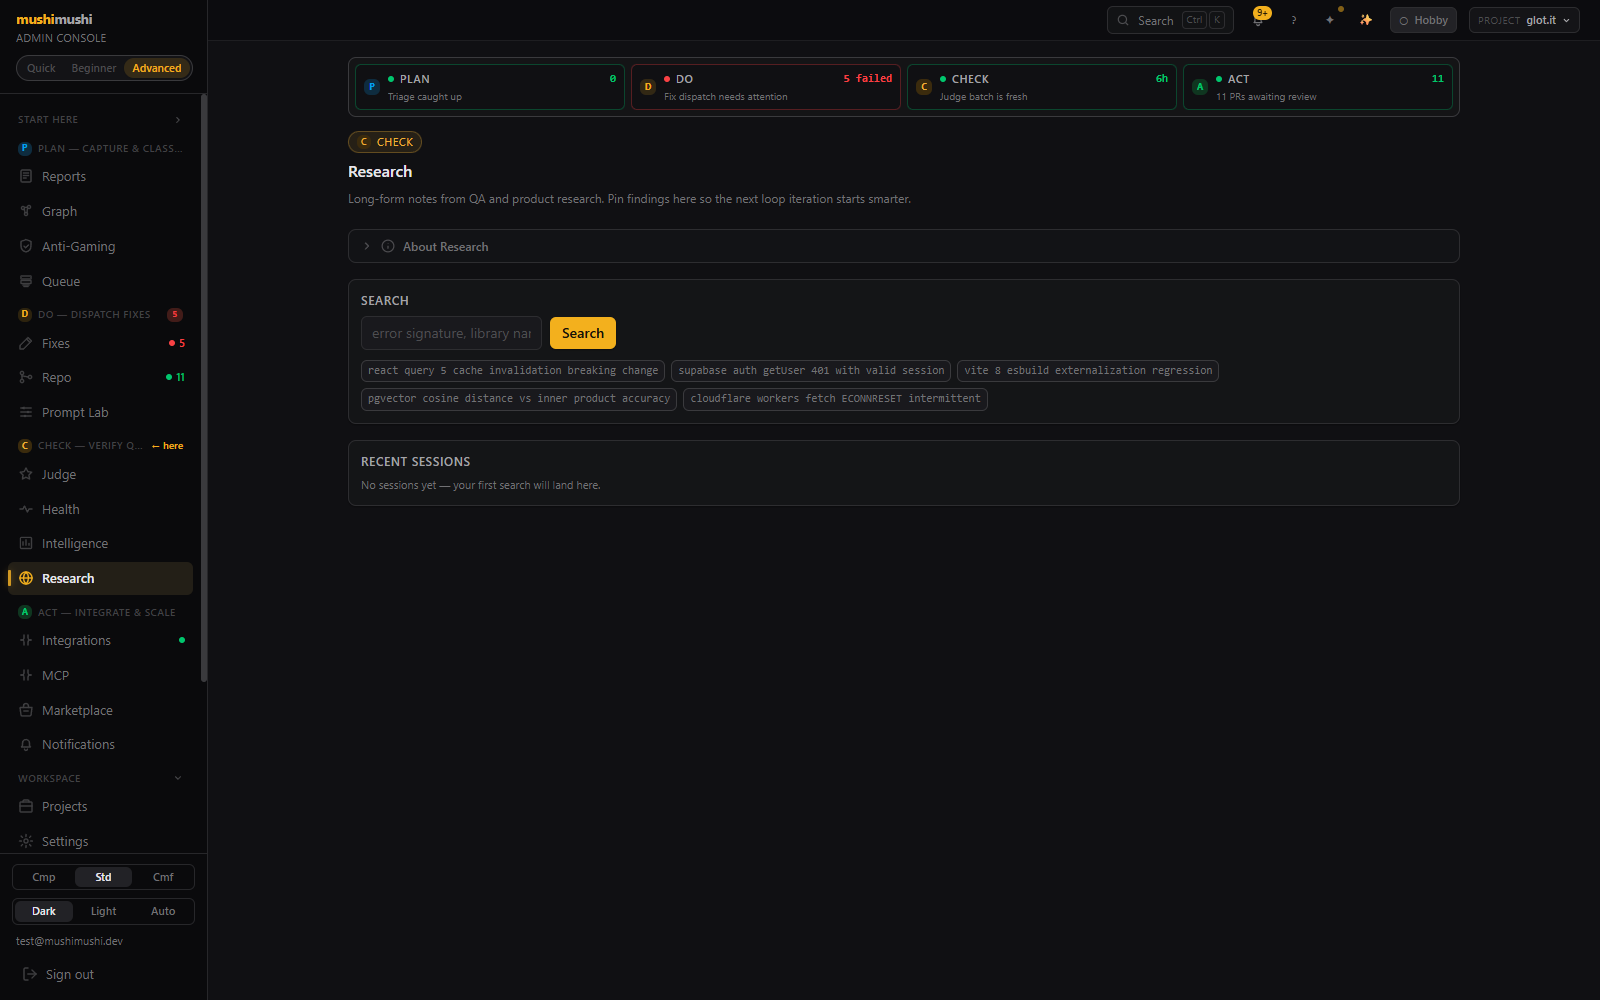Click the Marketplace bag icon
The height and width of the screenshot is (1000, 1600).
coord(26,710)
